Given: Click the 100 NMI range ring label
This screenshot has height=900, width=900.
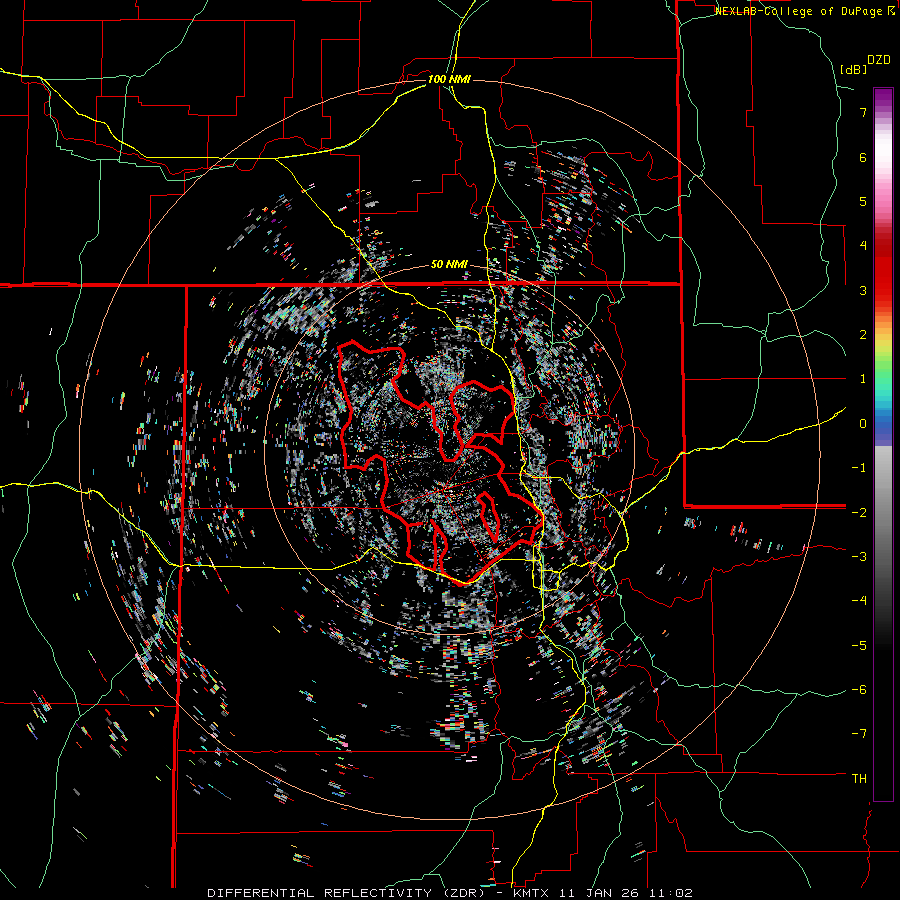Looking at the screenshot, I should pyautogui.click(x=449, y=79).
